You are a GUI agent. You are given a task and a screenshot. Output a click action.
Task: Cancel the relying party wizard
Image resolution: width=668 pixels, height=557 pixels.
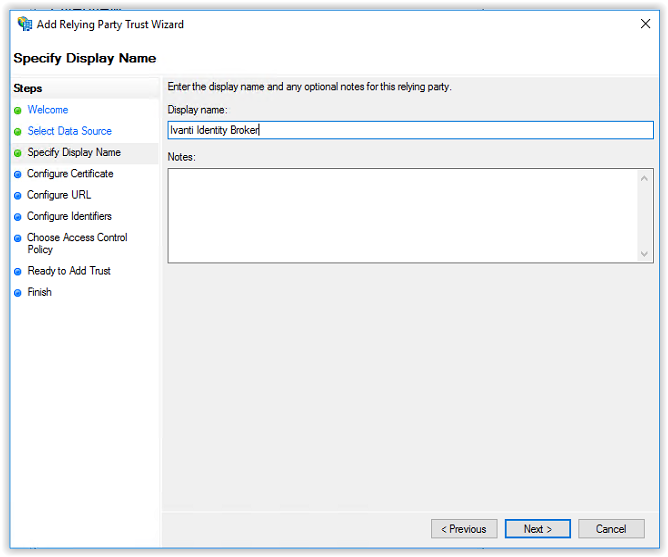611,529
